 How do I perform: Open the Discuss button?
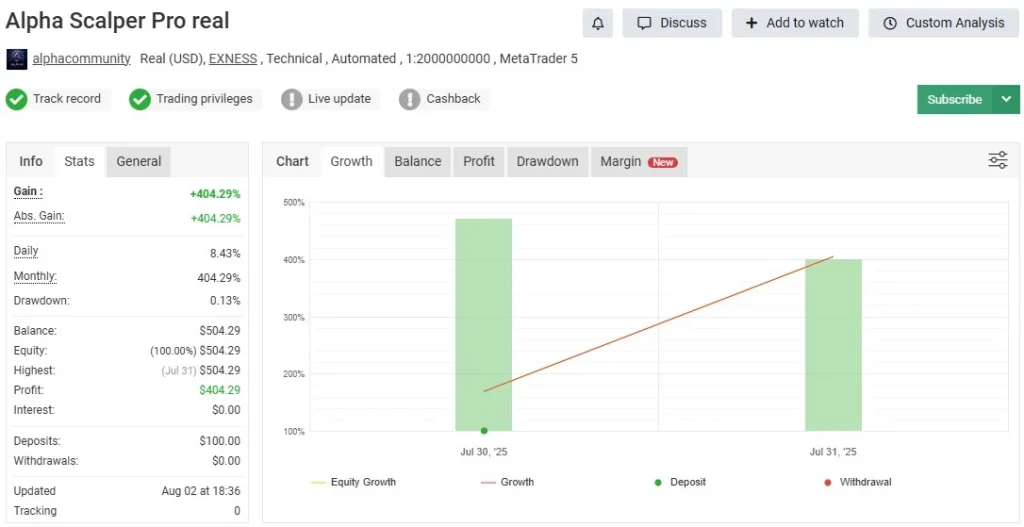click(x=672, y=24)
